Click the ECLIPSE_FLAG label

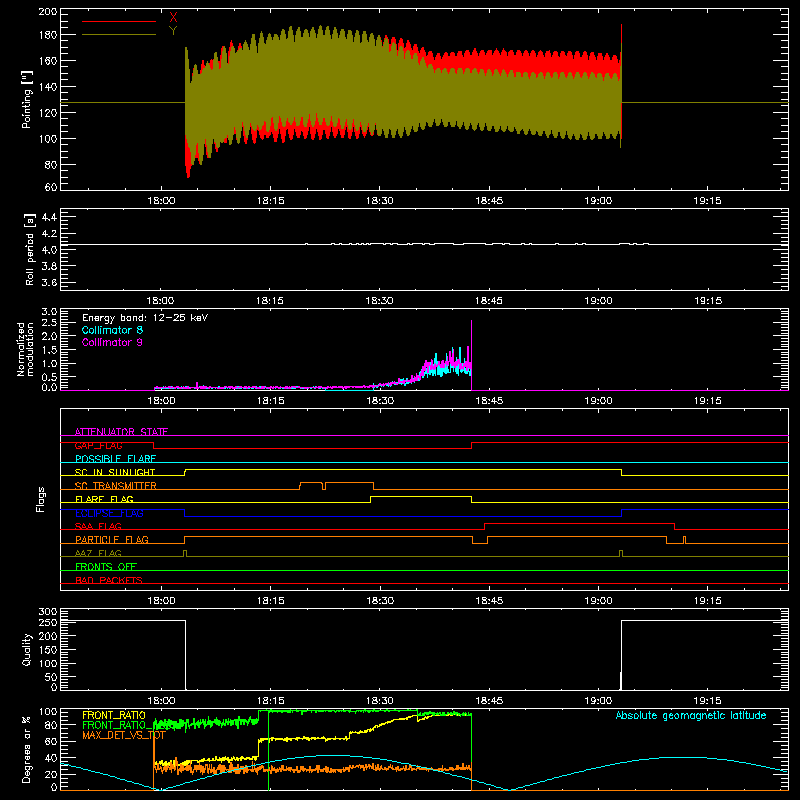click(109, 513)
